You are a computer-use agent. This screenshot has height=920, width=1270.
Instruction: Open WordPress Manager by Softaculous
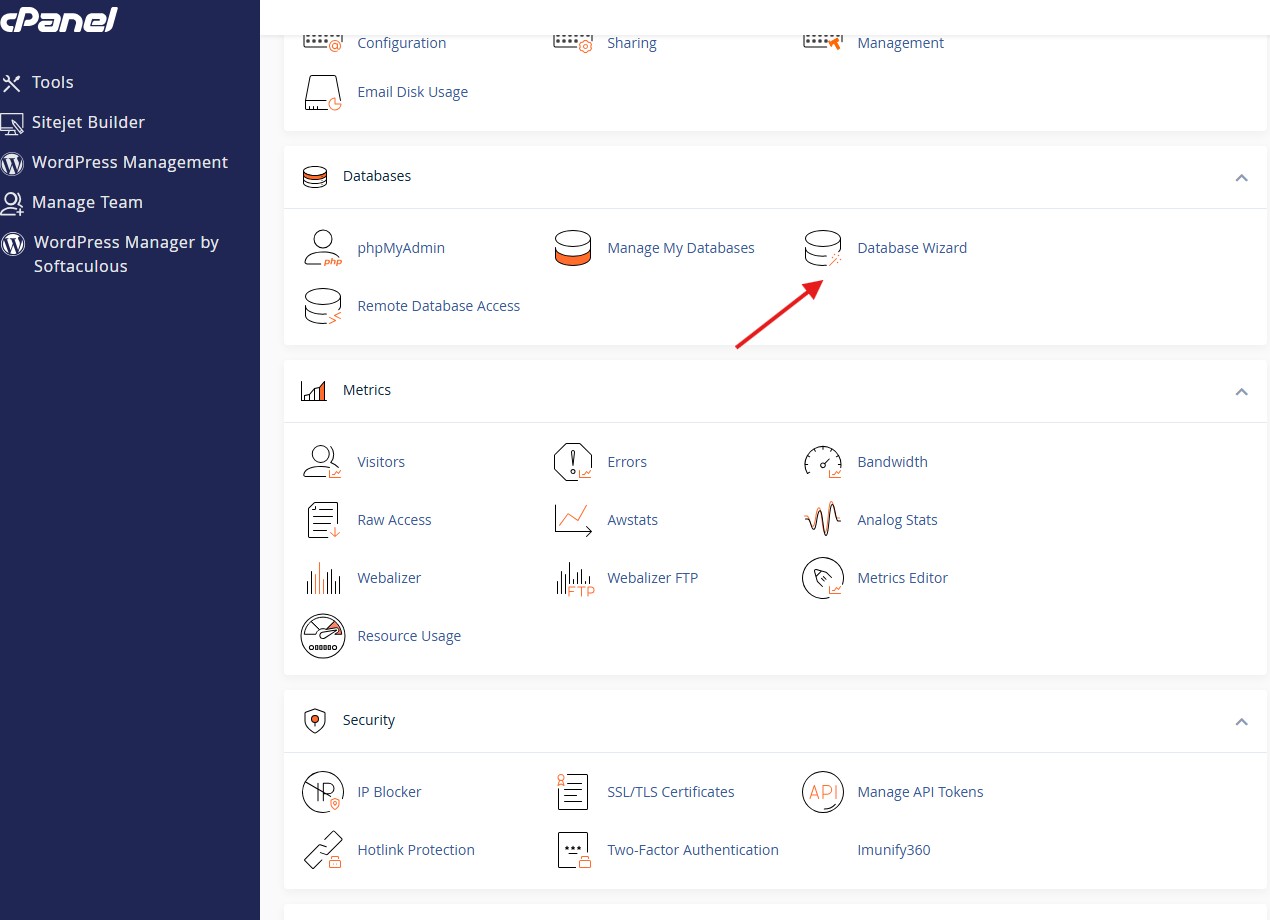click(x=125, y=254)
